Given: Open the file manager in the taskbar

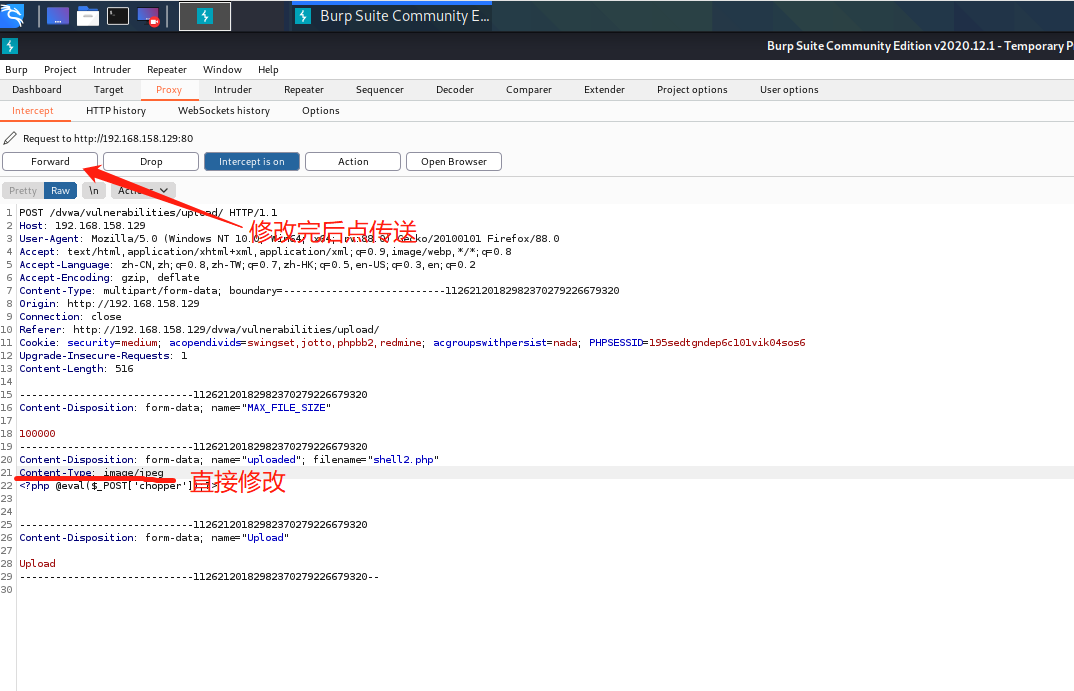Looking at the screenshot, I should coord(88,16).
